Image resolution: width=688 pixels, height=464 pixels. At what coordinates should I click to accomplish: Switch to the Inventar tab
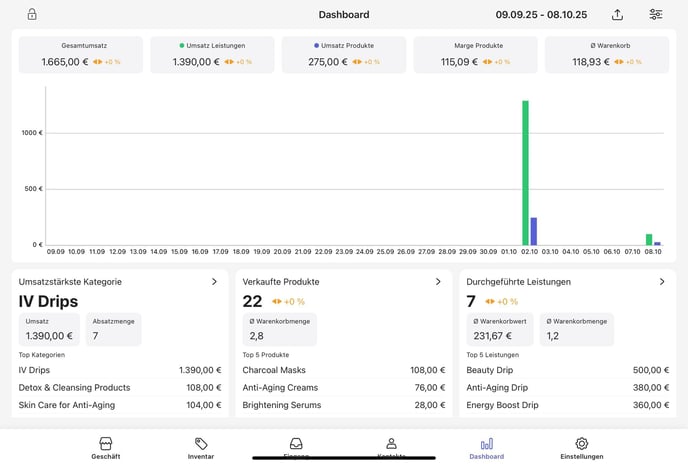[201, 447]
